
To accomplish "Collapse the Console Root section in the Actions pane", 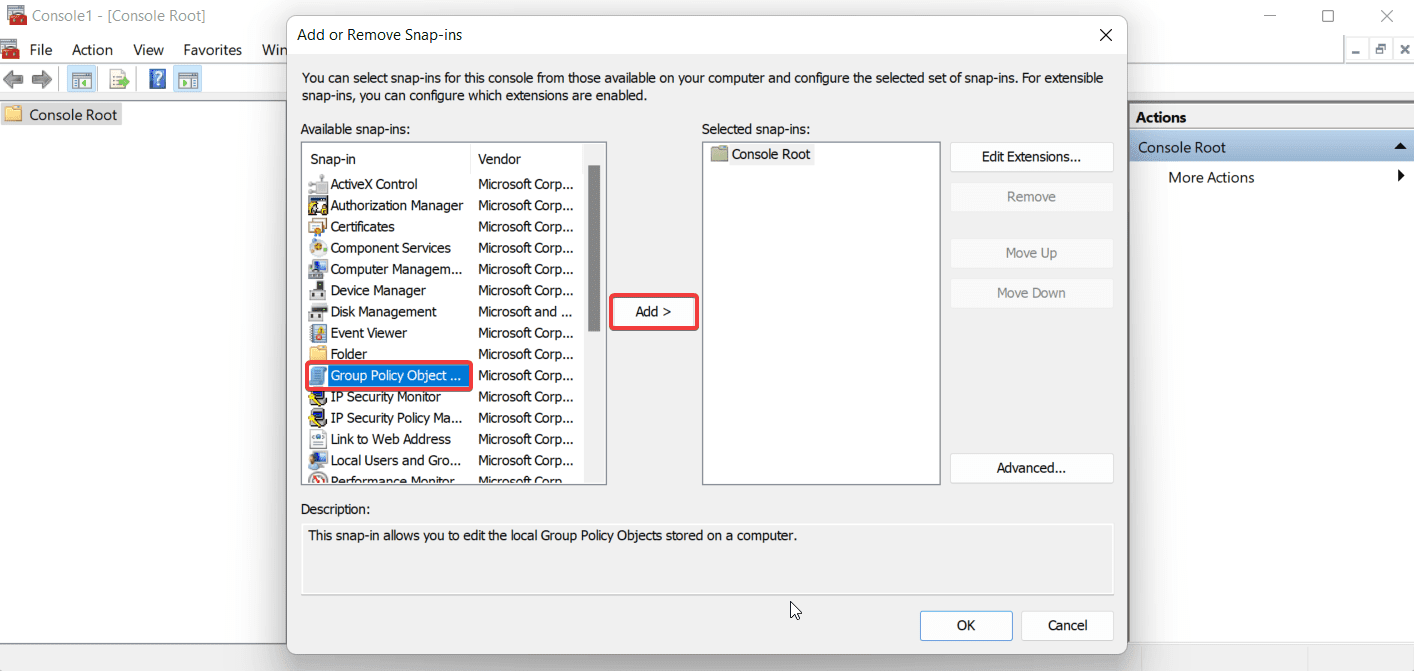I will [x=1400, y=147].
